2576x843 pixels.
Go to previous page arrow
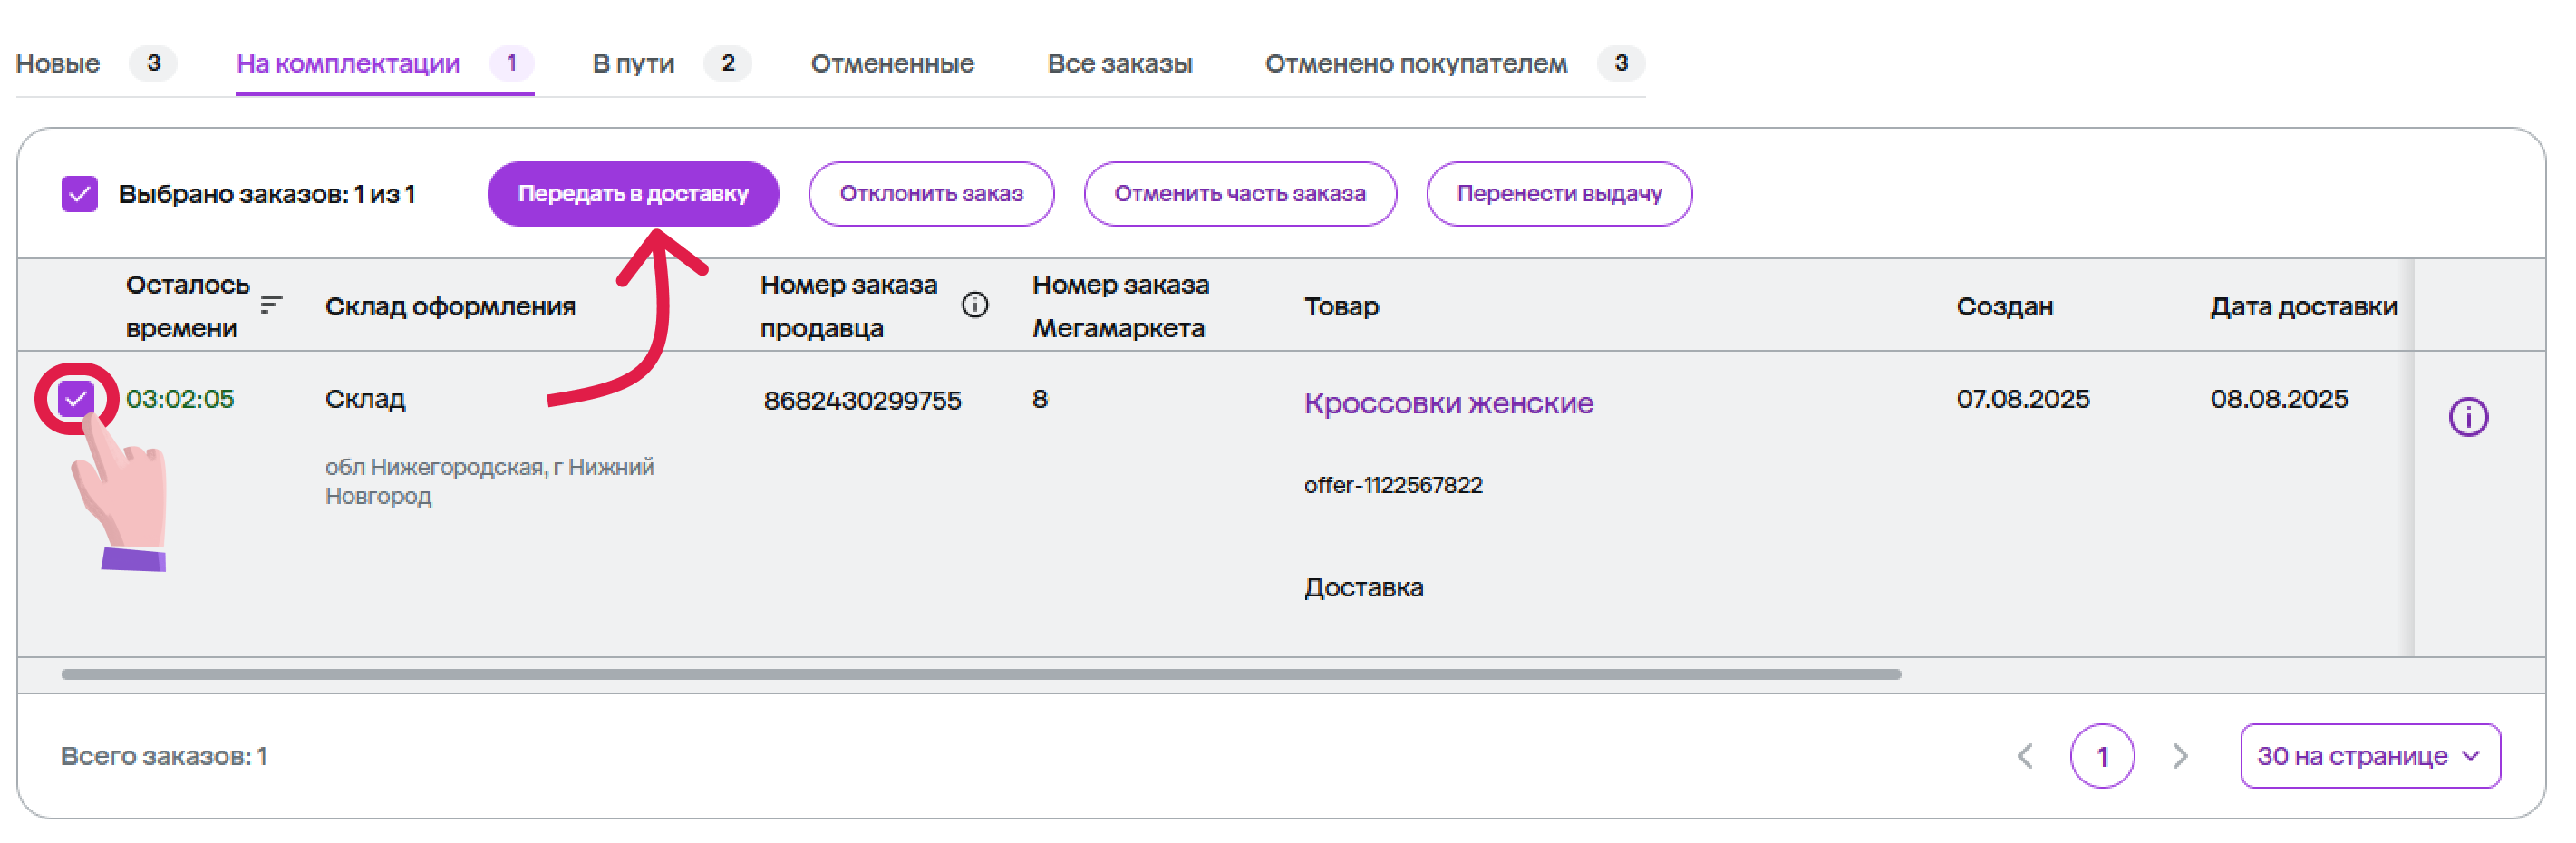point(2025,756)
